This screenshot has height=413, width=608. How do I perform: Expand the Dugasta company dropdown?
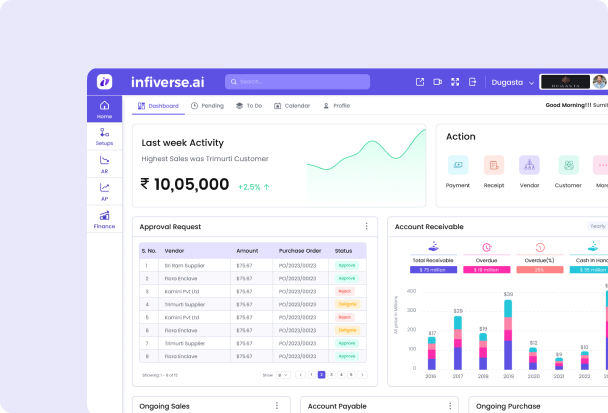[512, 82]
